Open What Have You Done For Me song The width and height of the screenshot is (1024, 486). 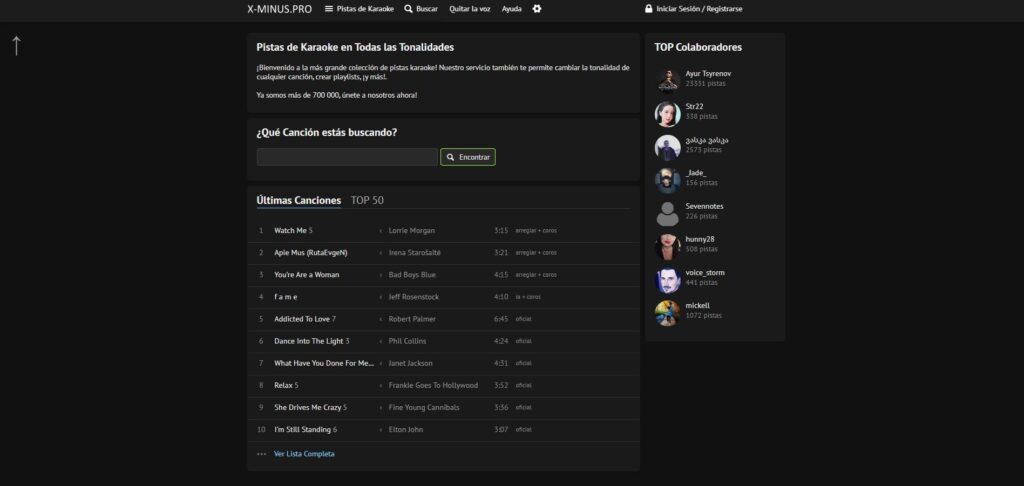tap(324, 363)
